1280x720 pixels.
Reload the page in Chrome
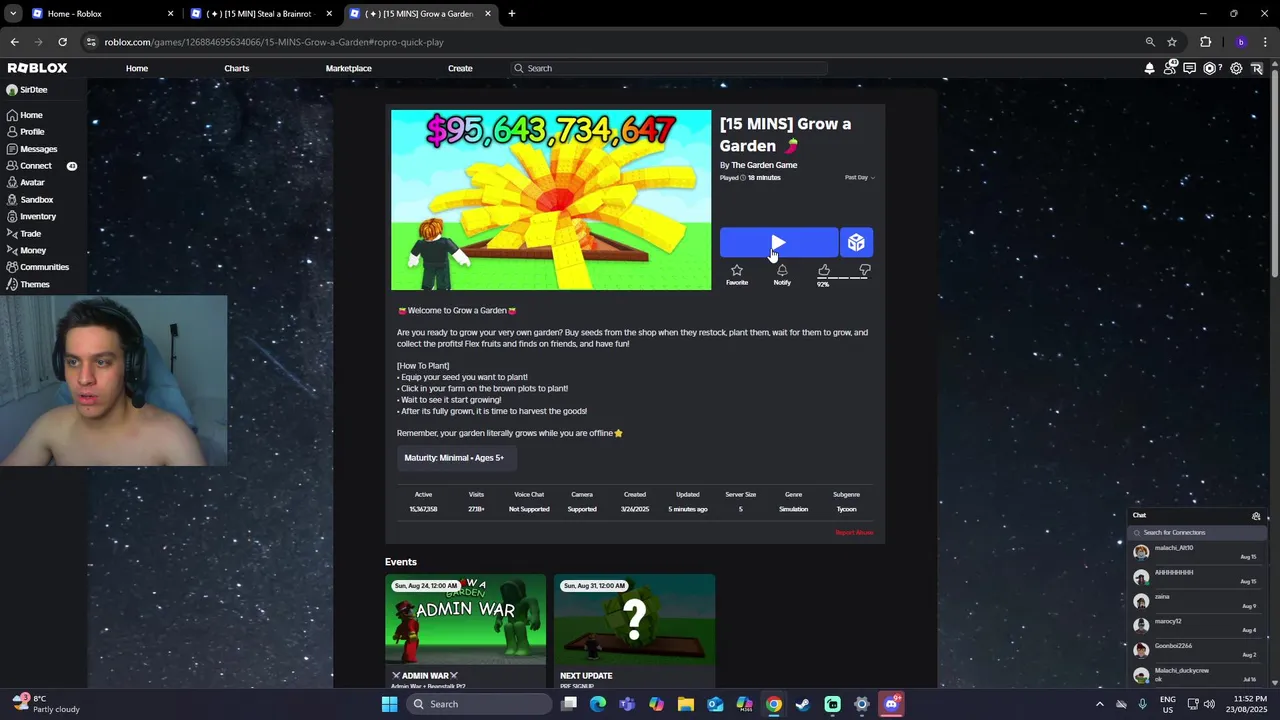tap(62, 42)
